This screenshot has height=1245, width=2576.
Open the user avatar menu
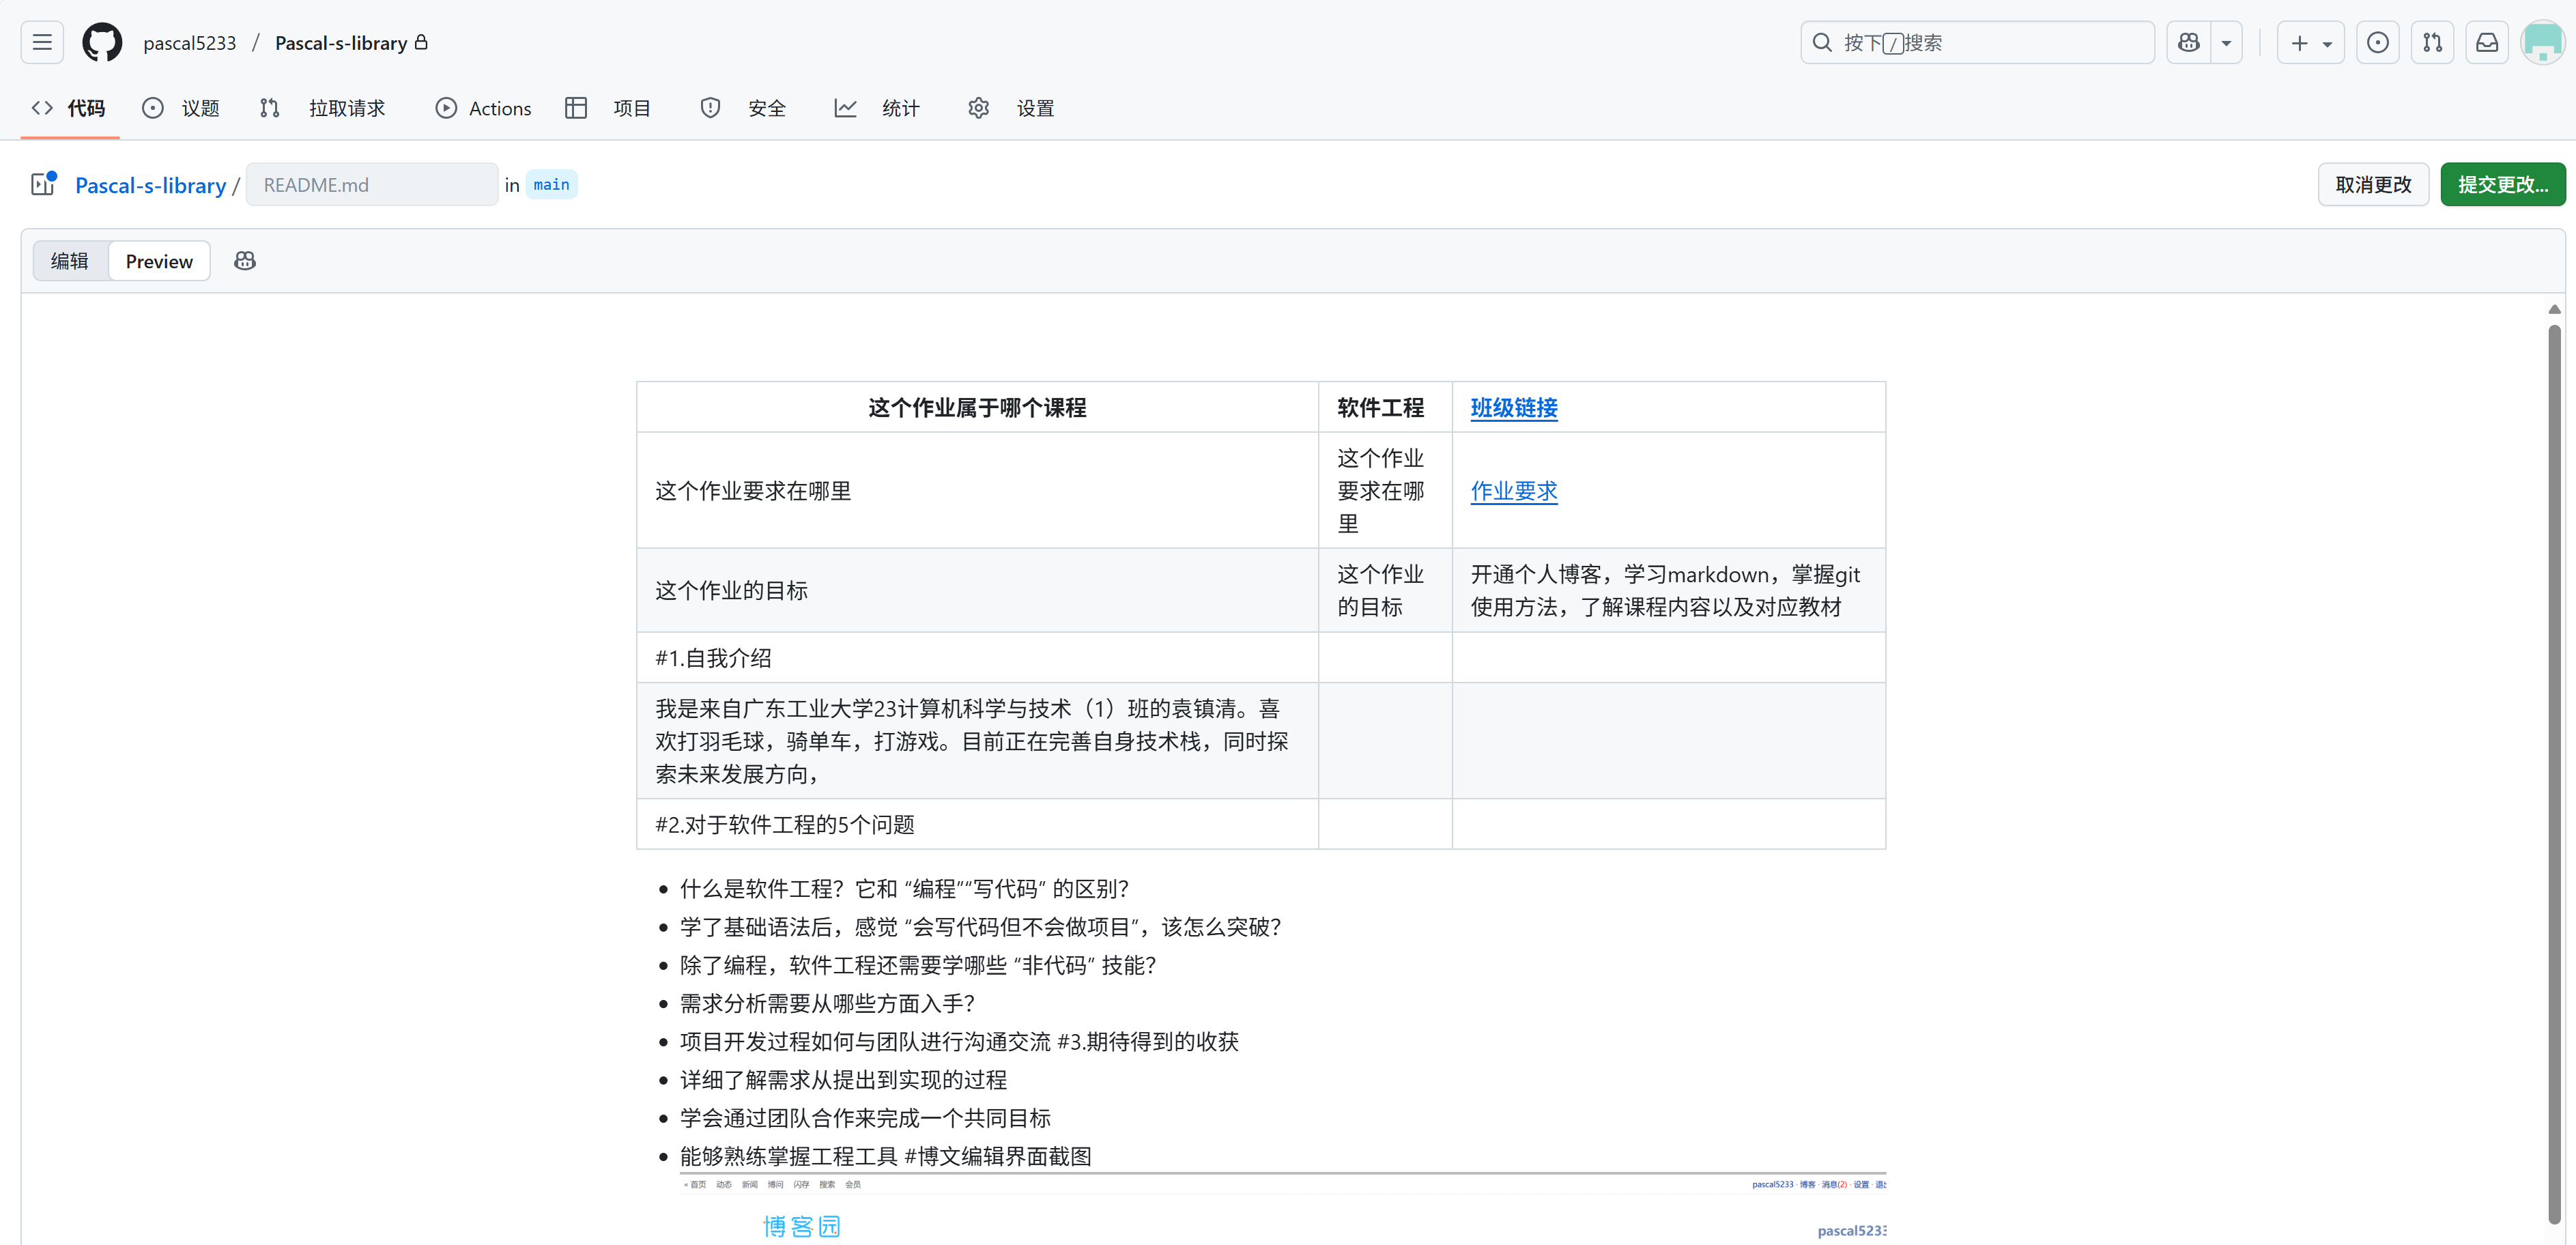[x=2541, y=42]
